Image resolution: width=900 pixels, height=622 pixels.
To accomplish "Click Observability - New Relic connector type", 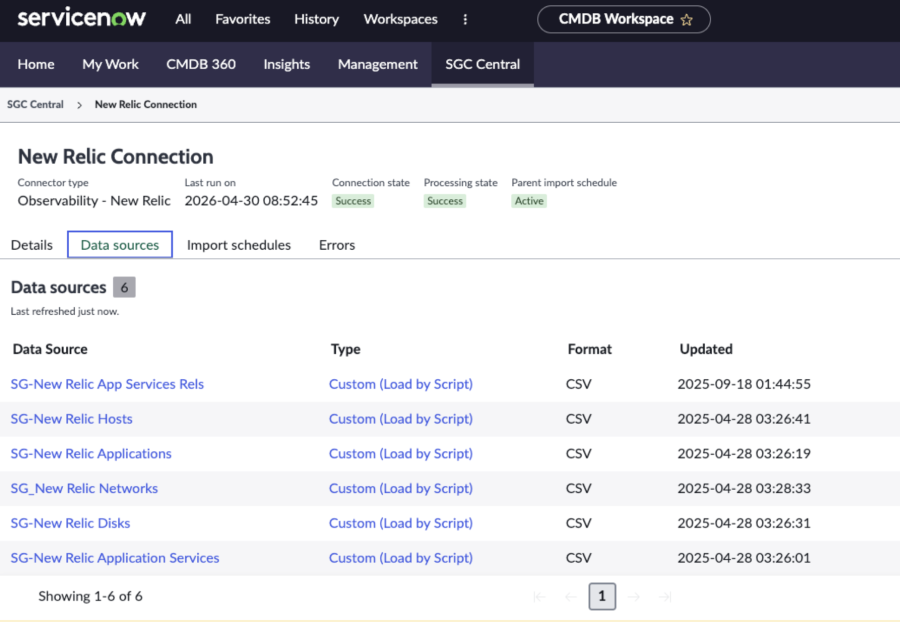I will (x=94, y=201).
